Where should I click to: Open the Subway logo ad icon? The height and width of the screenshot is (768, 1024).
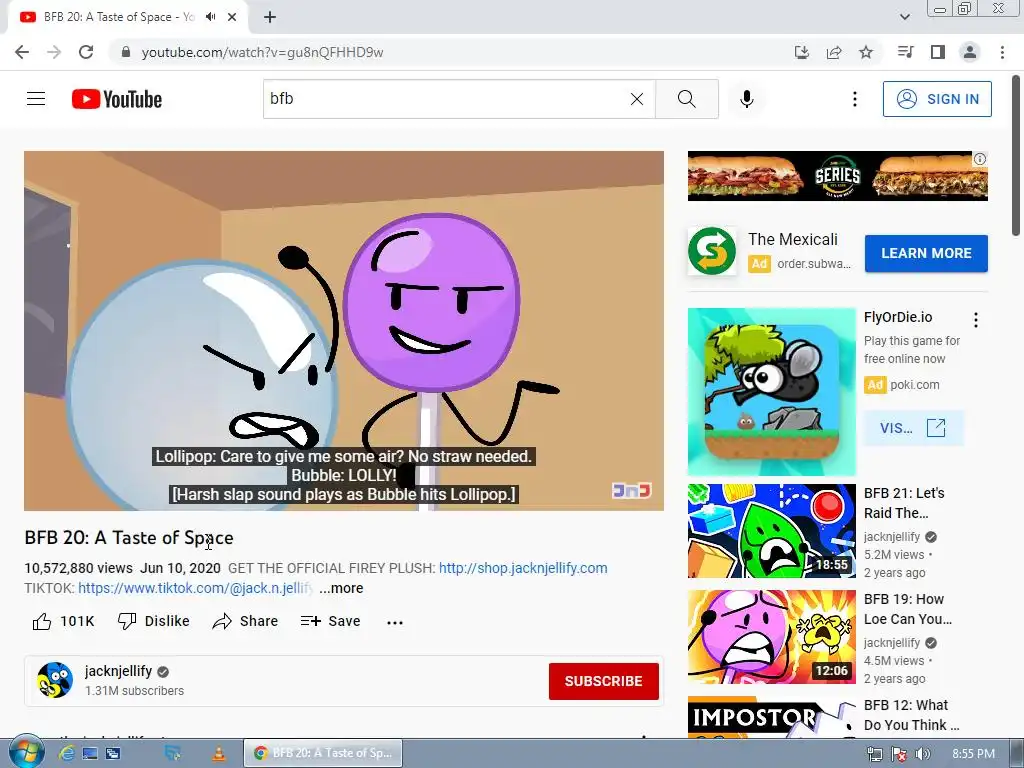pyautogui.click(x=712, y=251)
